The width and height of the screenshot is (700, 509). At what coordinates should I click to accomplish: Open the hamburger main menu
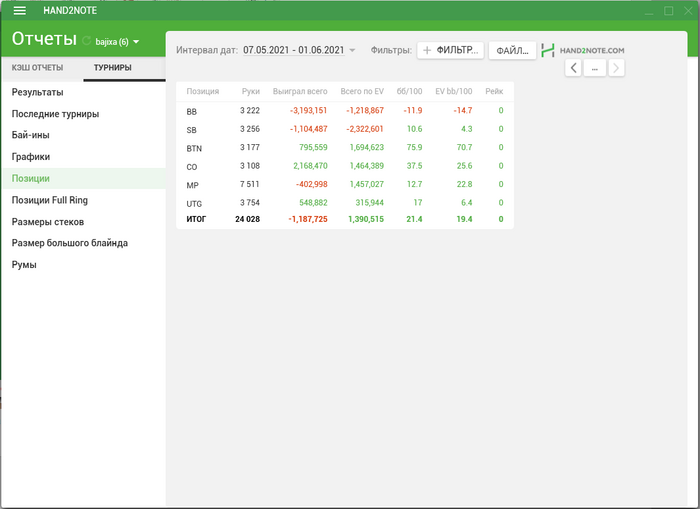(x=20, y=10)
